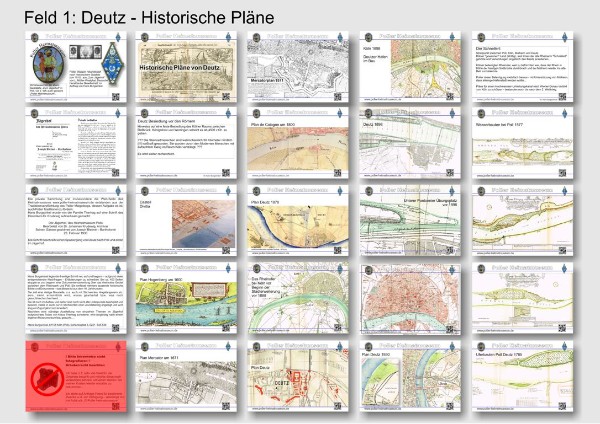Click QR code on 'Plan Deutz 1875' slide
This screenshot has height=424, width=600.
click(338, 250)
